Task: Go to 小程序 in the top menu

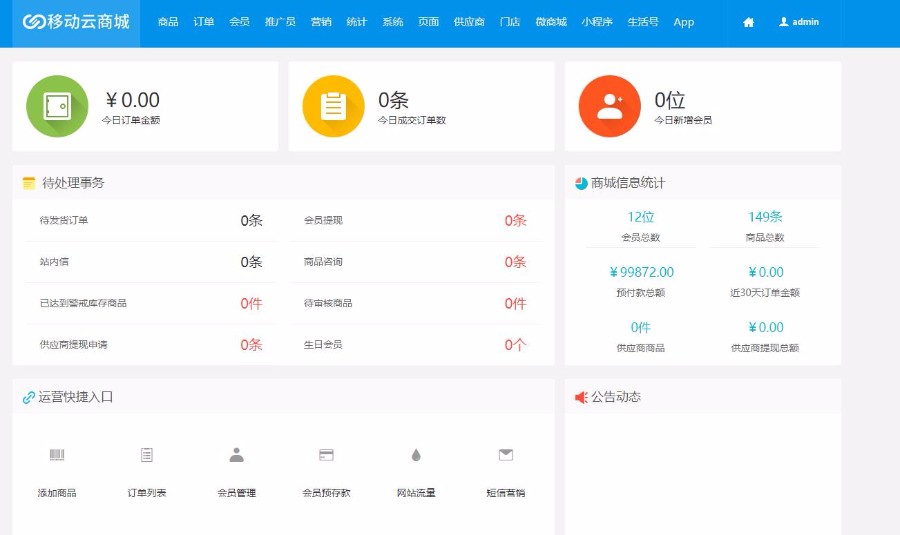Action: (x=597, y=22)
